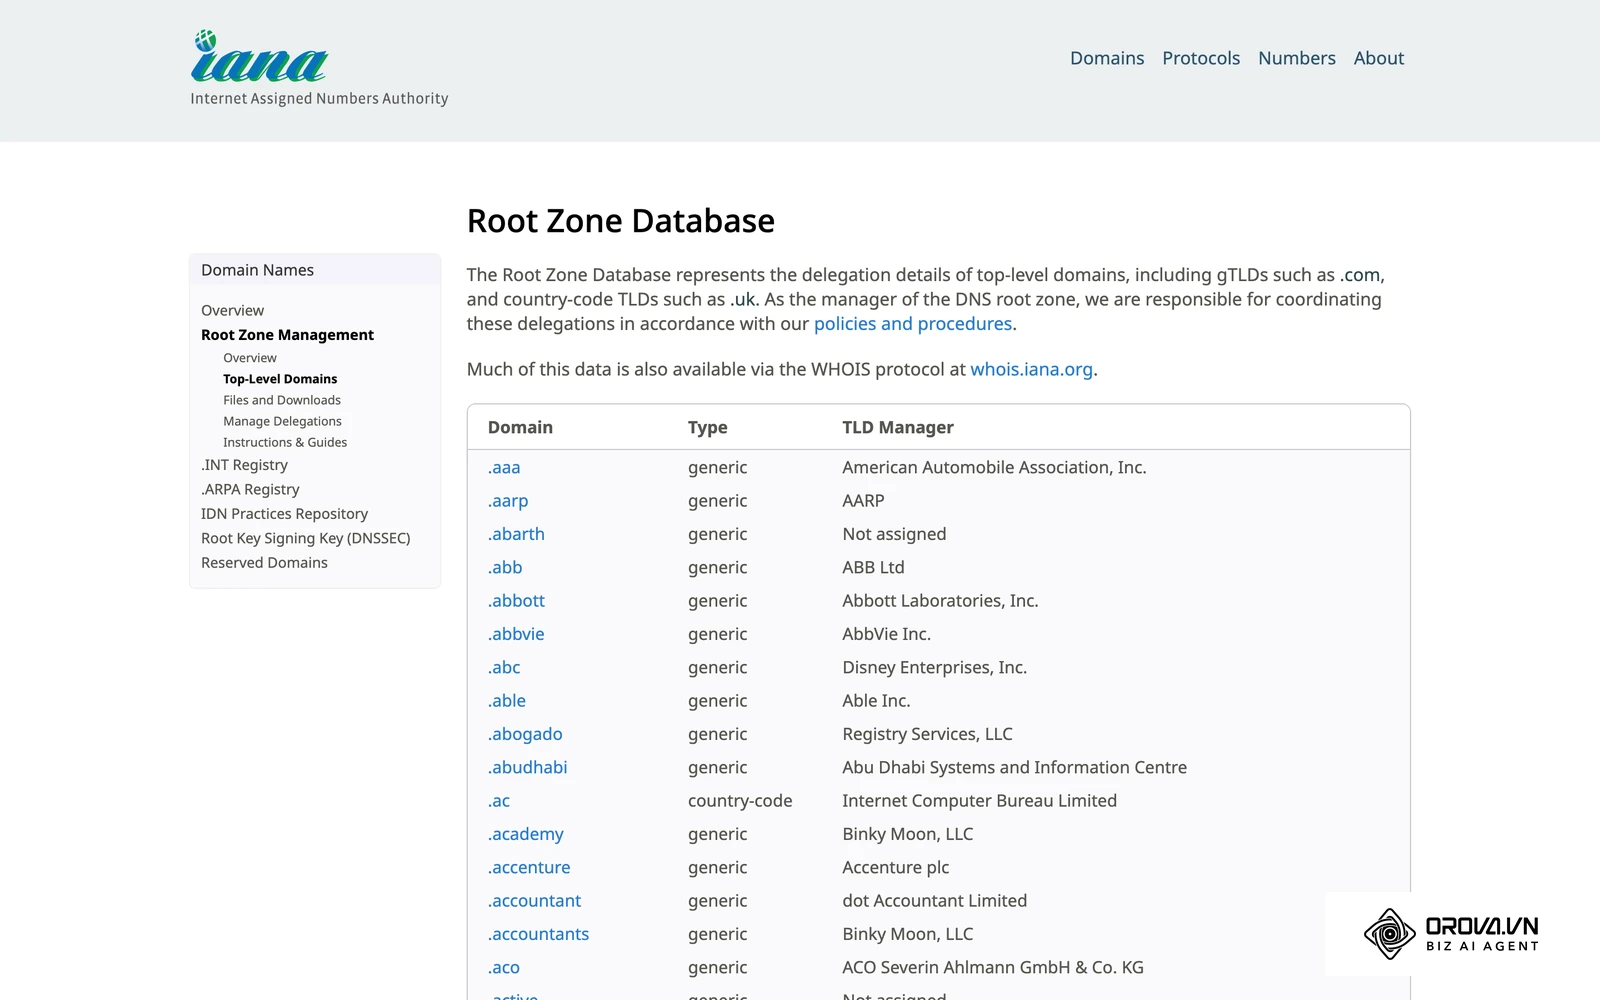Open the .accountant domain link

click(534, 901)
